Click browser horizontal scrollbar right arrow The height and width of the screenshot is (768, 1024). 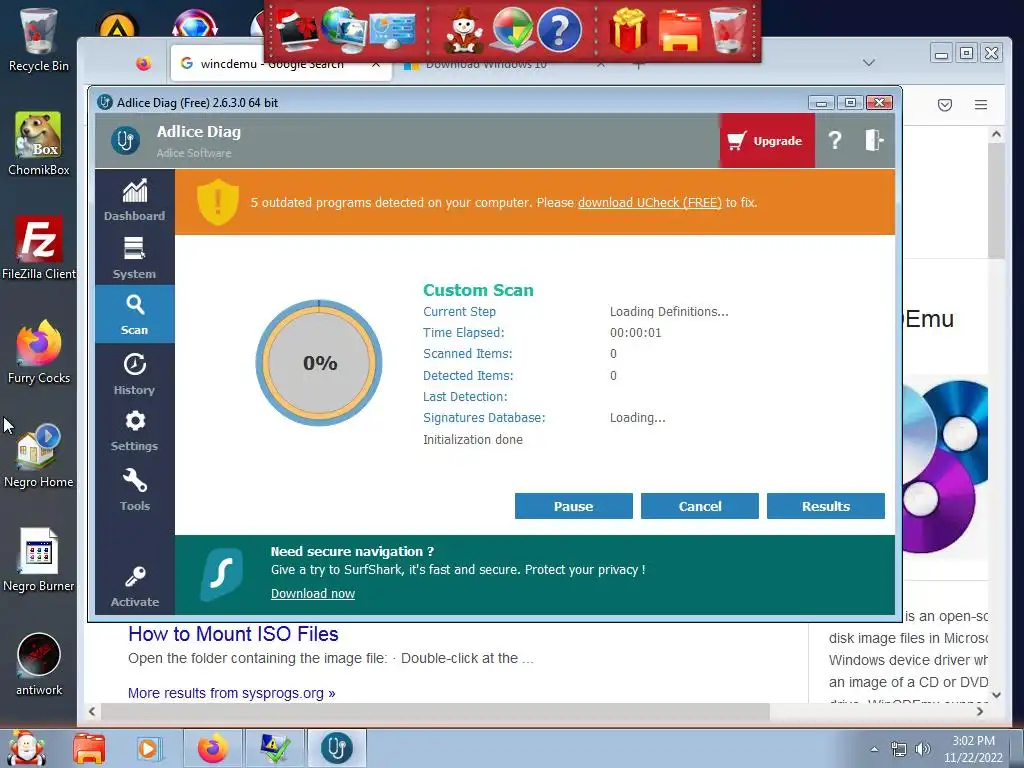point(980,711)
